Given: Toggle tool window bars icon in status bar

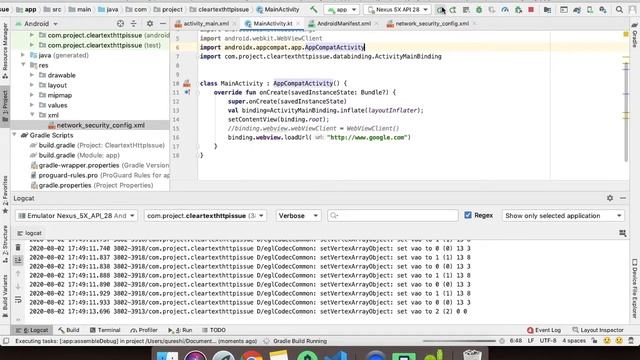Looking at the screenshot, I should (x=6, y=341).
